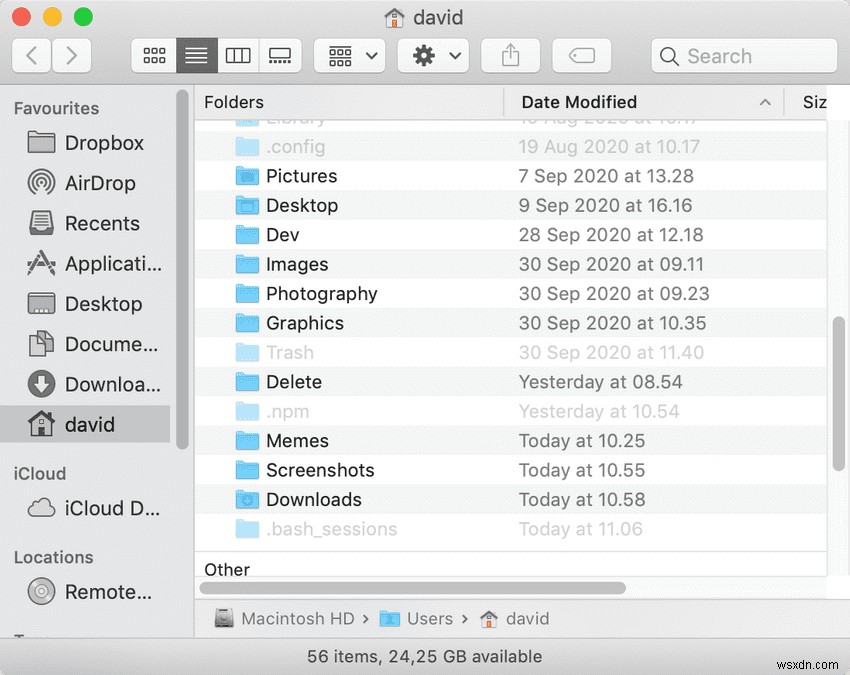Open Dropbox from the Favourites sidebar
Image resolution: width=850 pixels, height=675 pixels.
pos(102,143)
